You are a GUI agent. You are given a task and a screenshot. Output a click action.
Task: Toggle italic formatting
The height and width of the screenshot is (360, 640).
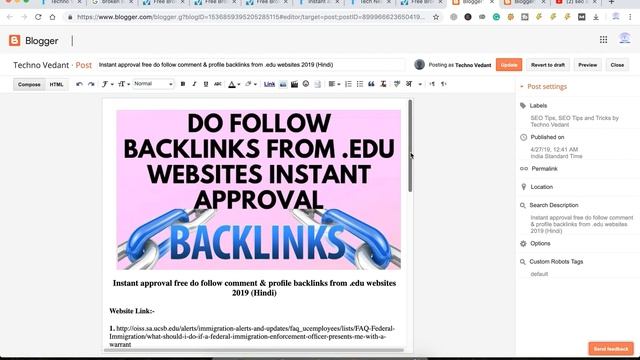(194, 84)
